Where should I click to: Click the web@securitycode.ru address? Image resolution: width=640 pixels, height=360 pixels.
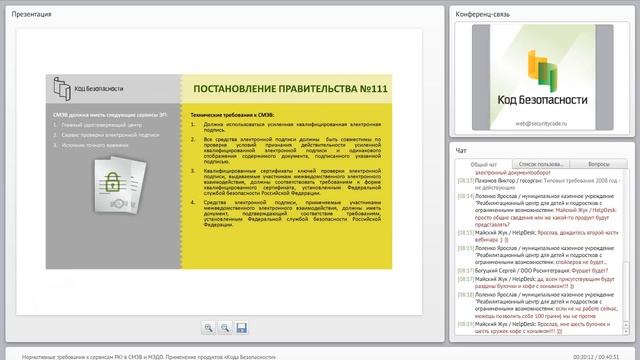(541, 123)
